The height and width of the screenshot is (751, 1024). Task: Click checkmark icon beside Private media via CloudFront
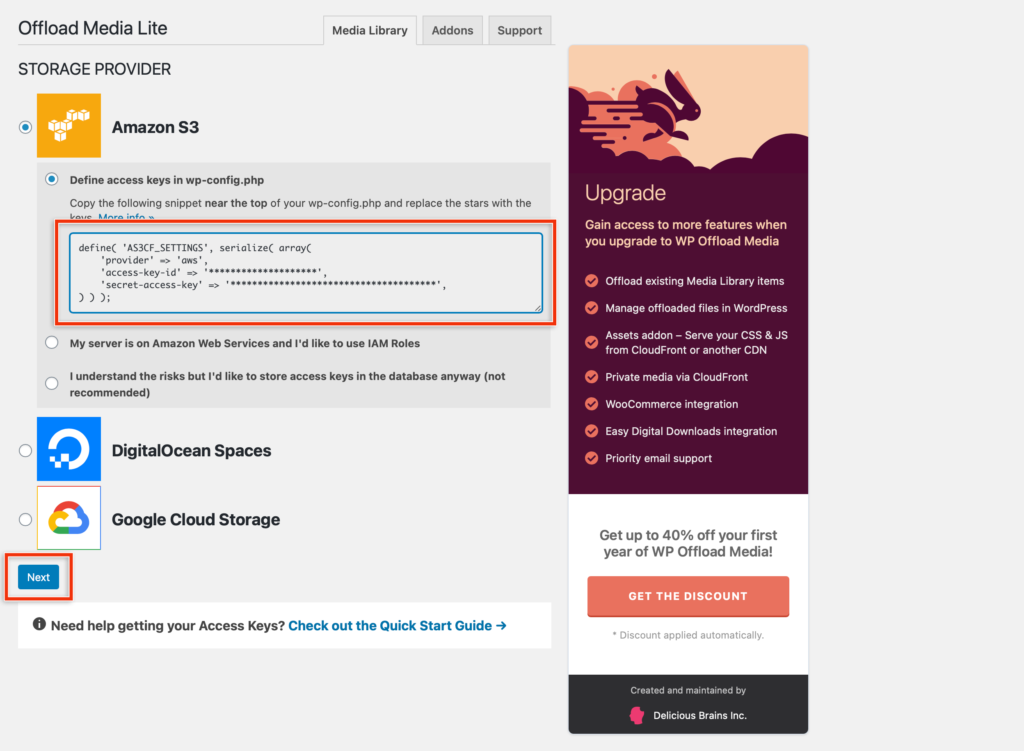592,377
